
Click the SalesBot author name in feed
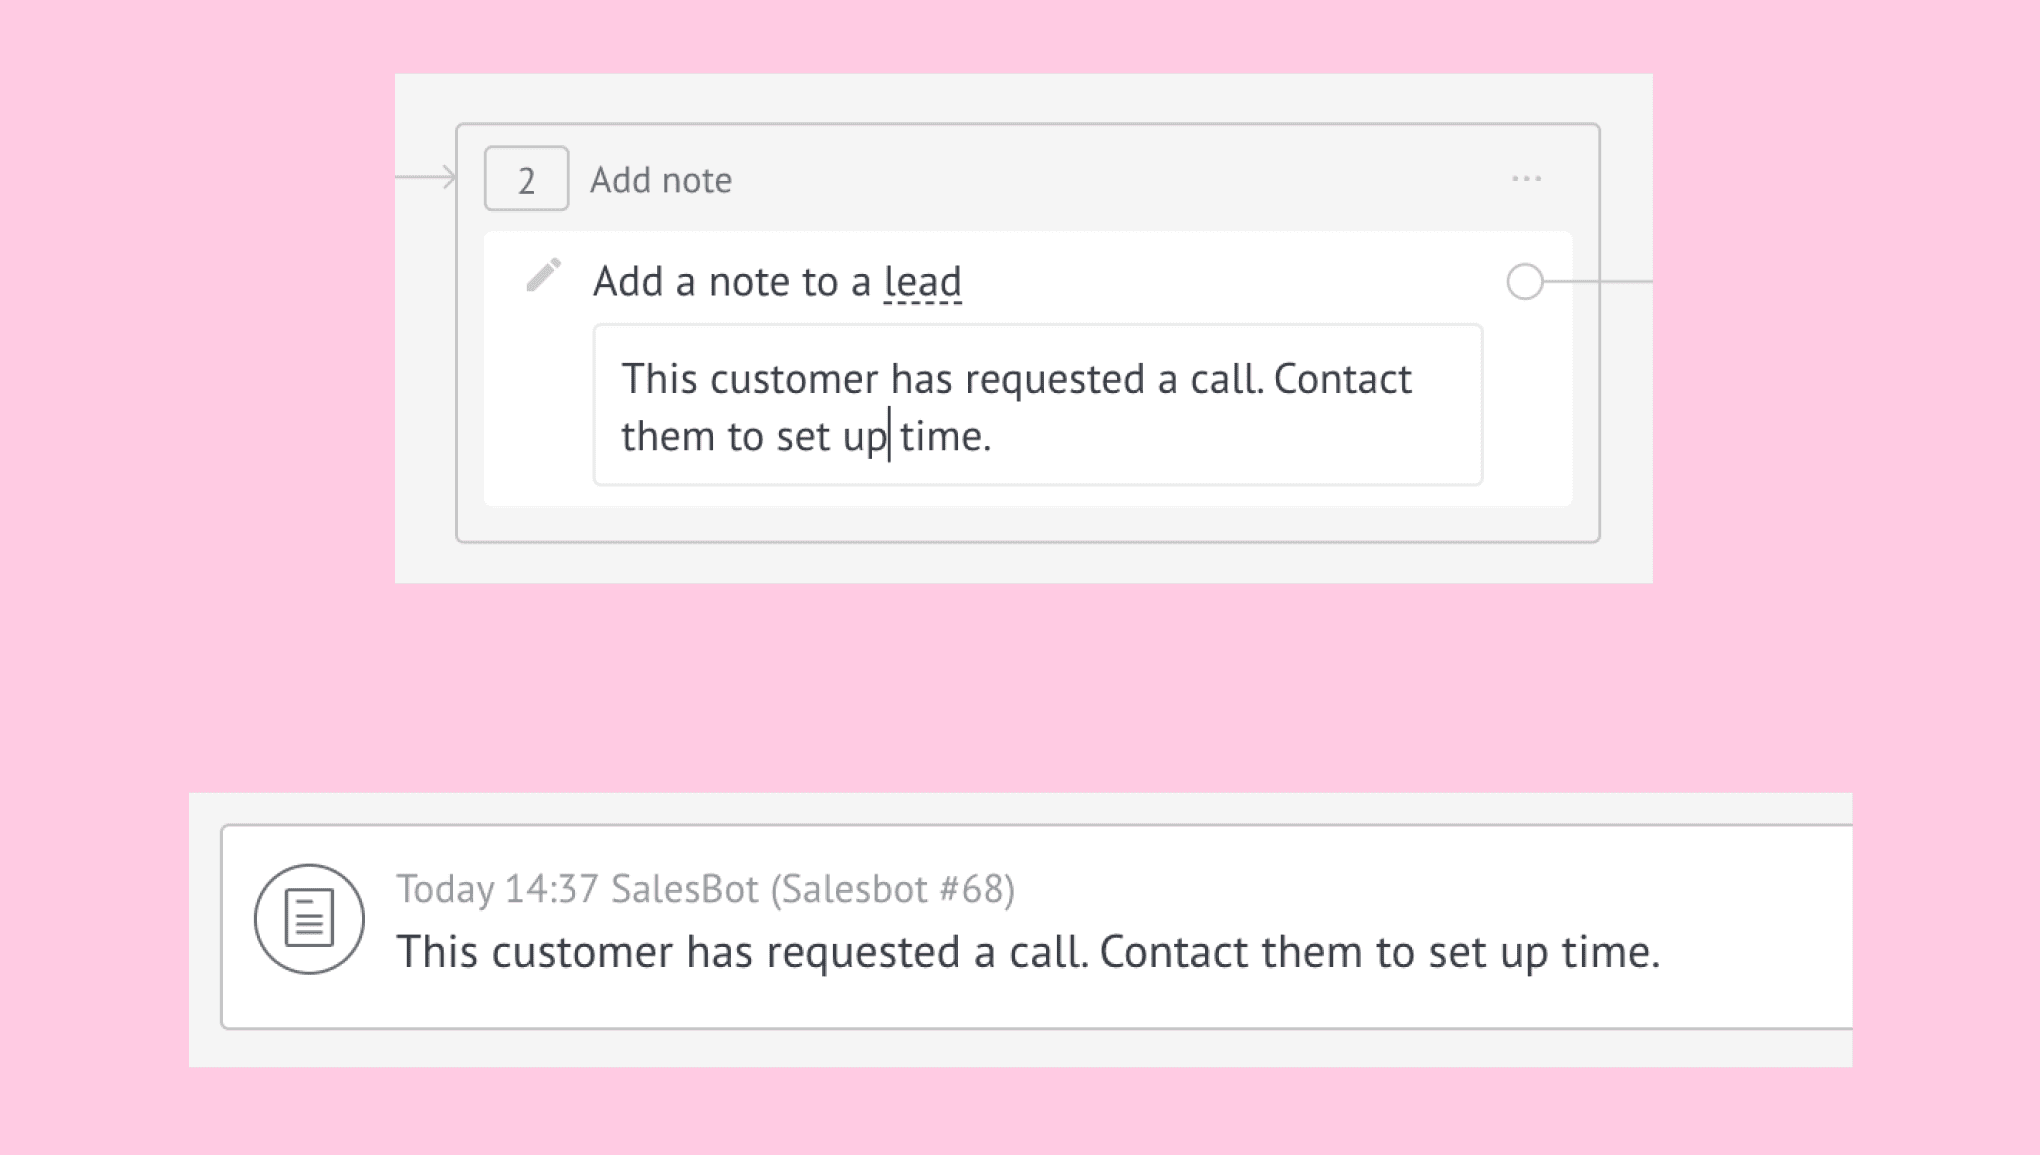(686, 888)
